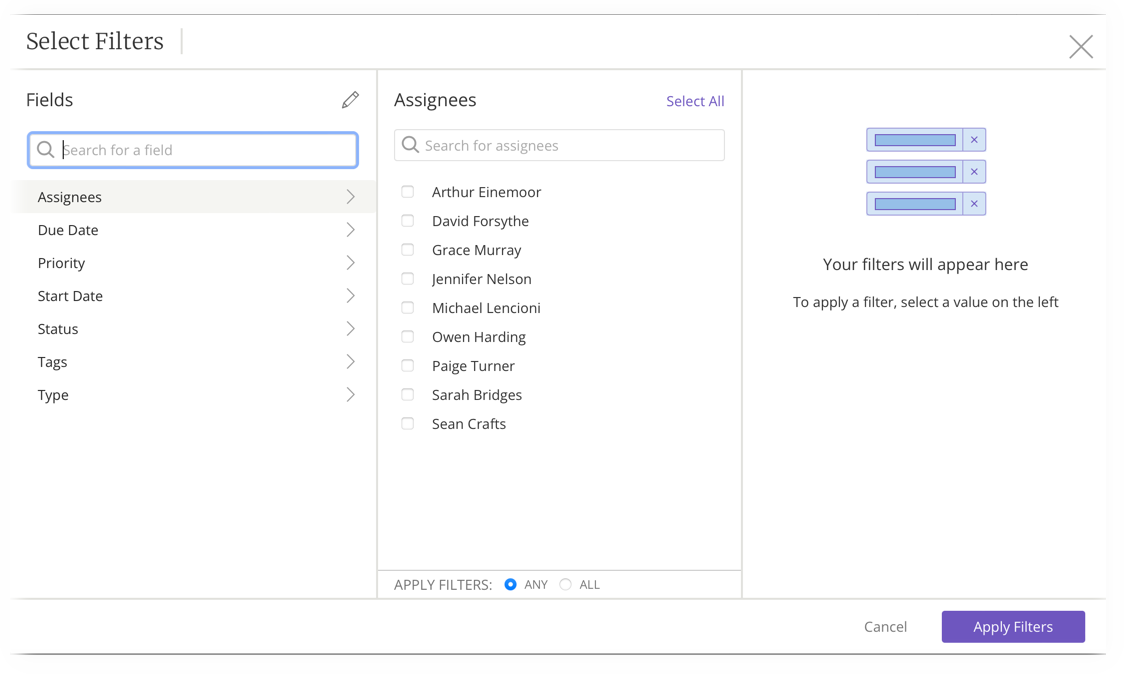Image resolution: width=1124 pixels, height=674 pixels.
Task: Expand the Status field
Action: pos(351,328)
